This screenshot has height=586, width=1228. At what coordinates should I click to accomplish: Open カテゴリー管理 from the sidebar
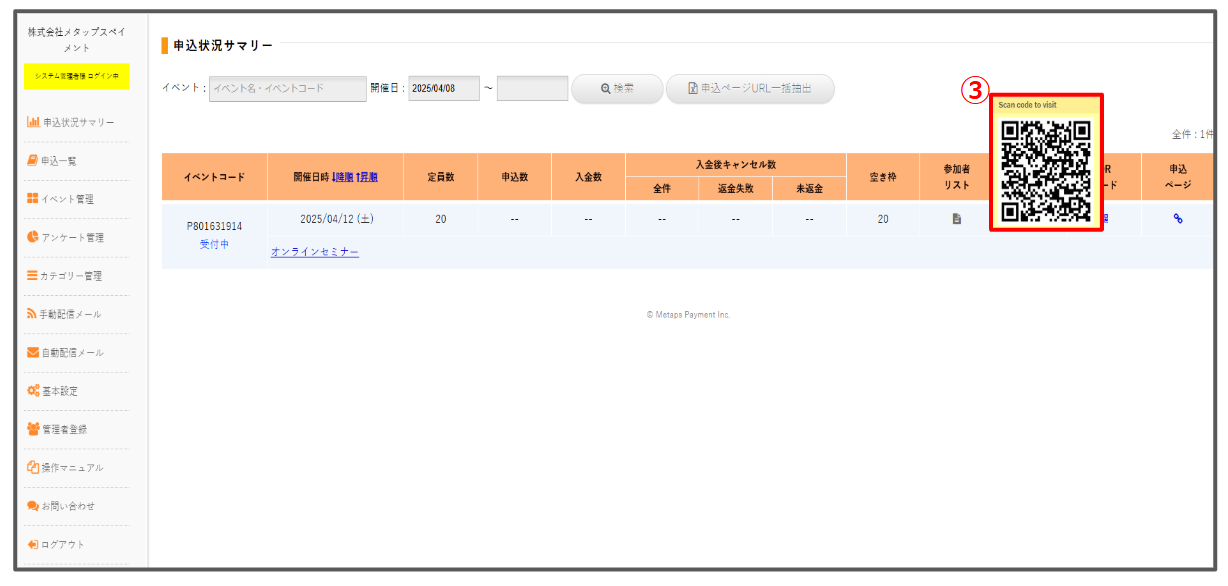pyautogui.click(x=71, y=276)
